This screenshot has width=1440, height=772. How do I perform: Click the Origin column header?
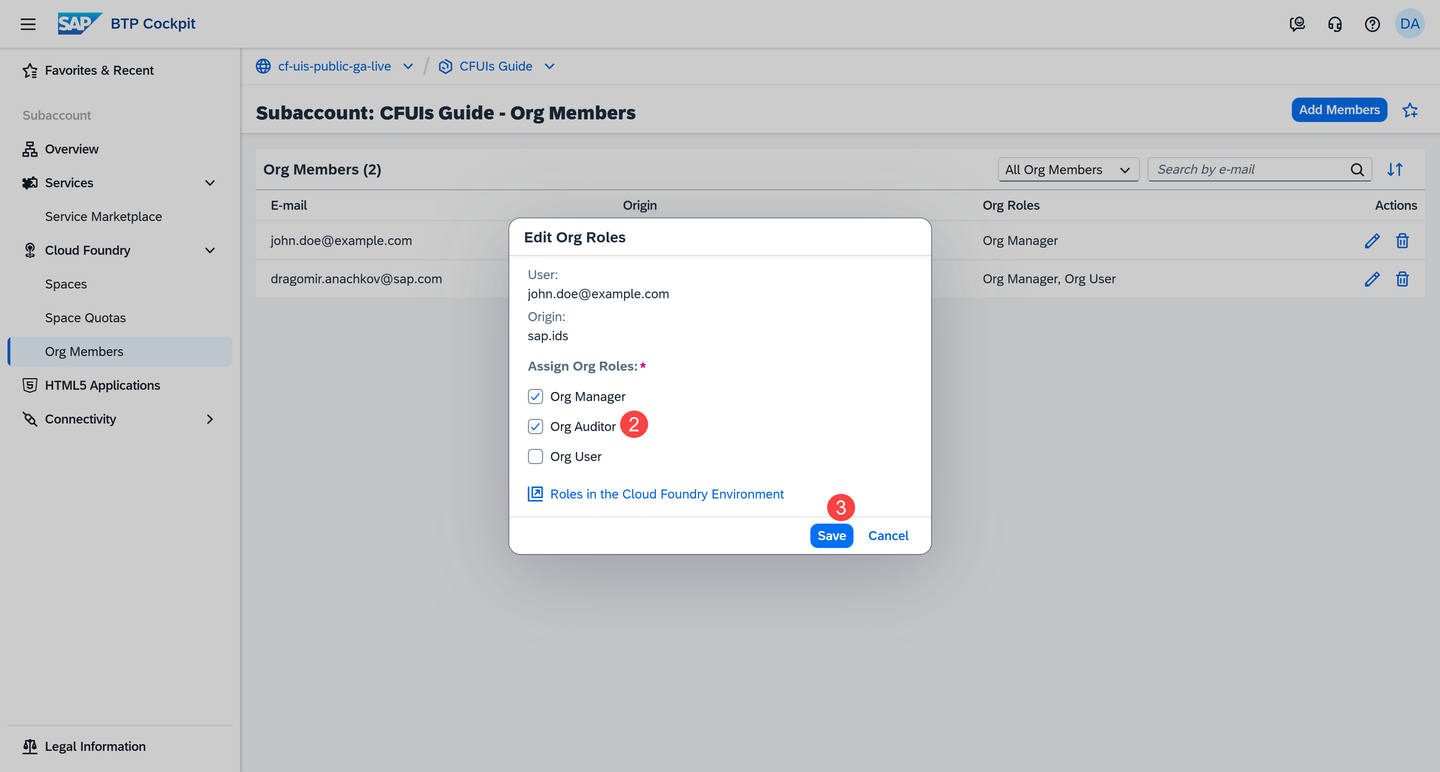[640, 205]
